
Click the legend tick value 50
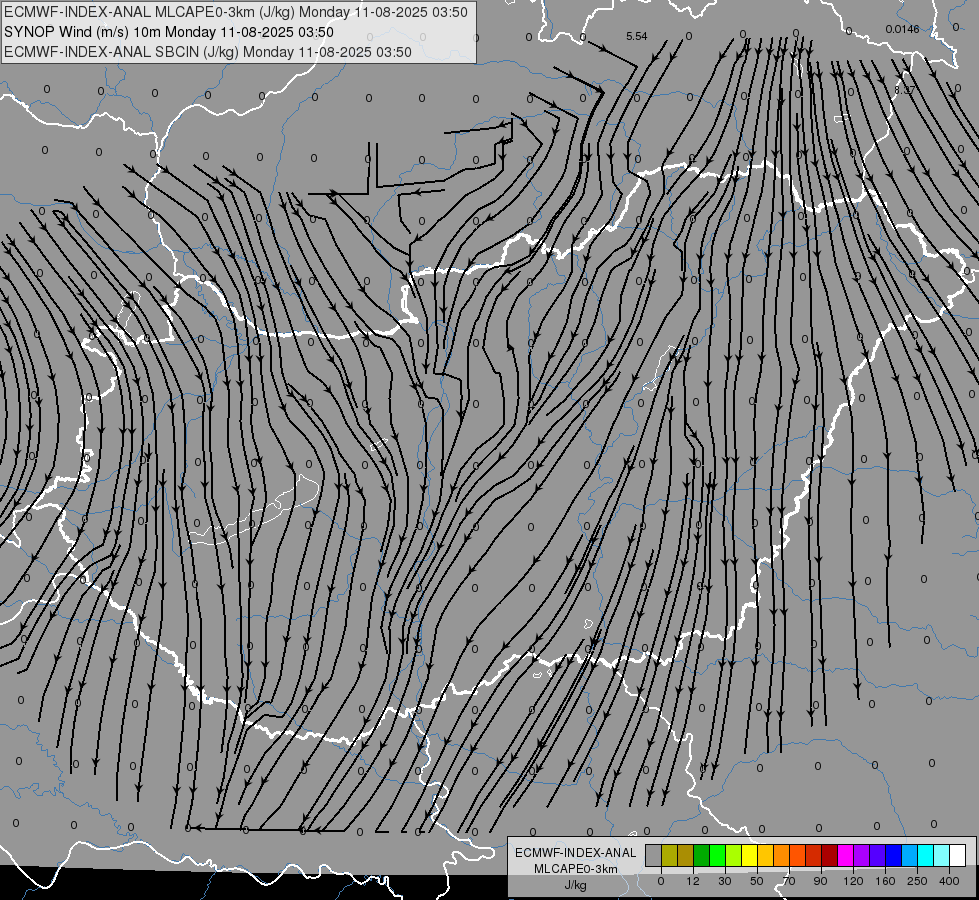point(757,881)
